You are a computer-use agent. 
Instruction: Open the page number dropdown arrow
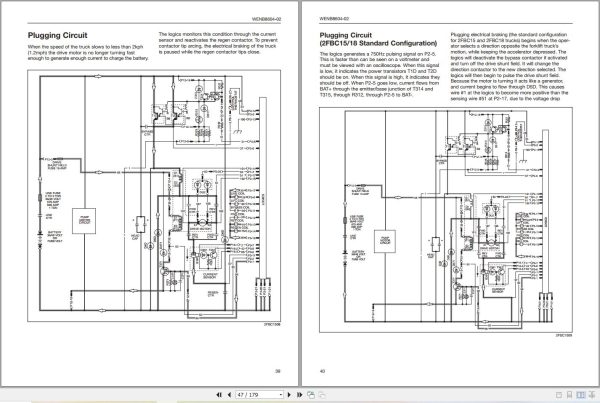pos(281,395)
